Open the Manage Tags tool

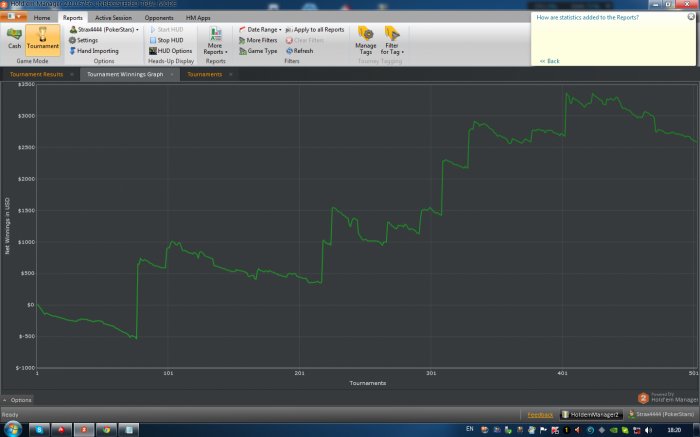tap(366, 40)
